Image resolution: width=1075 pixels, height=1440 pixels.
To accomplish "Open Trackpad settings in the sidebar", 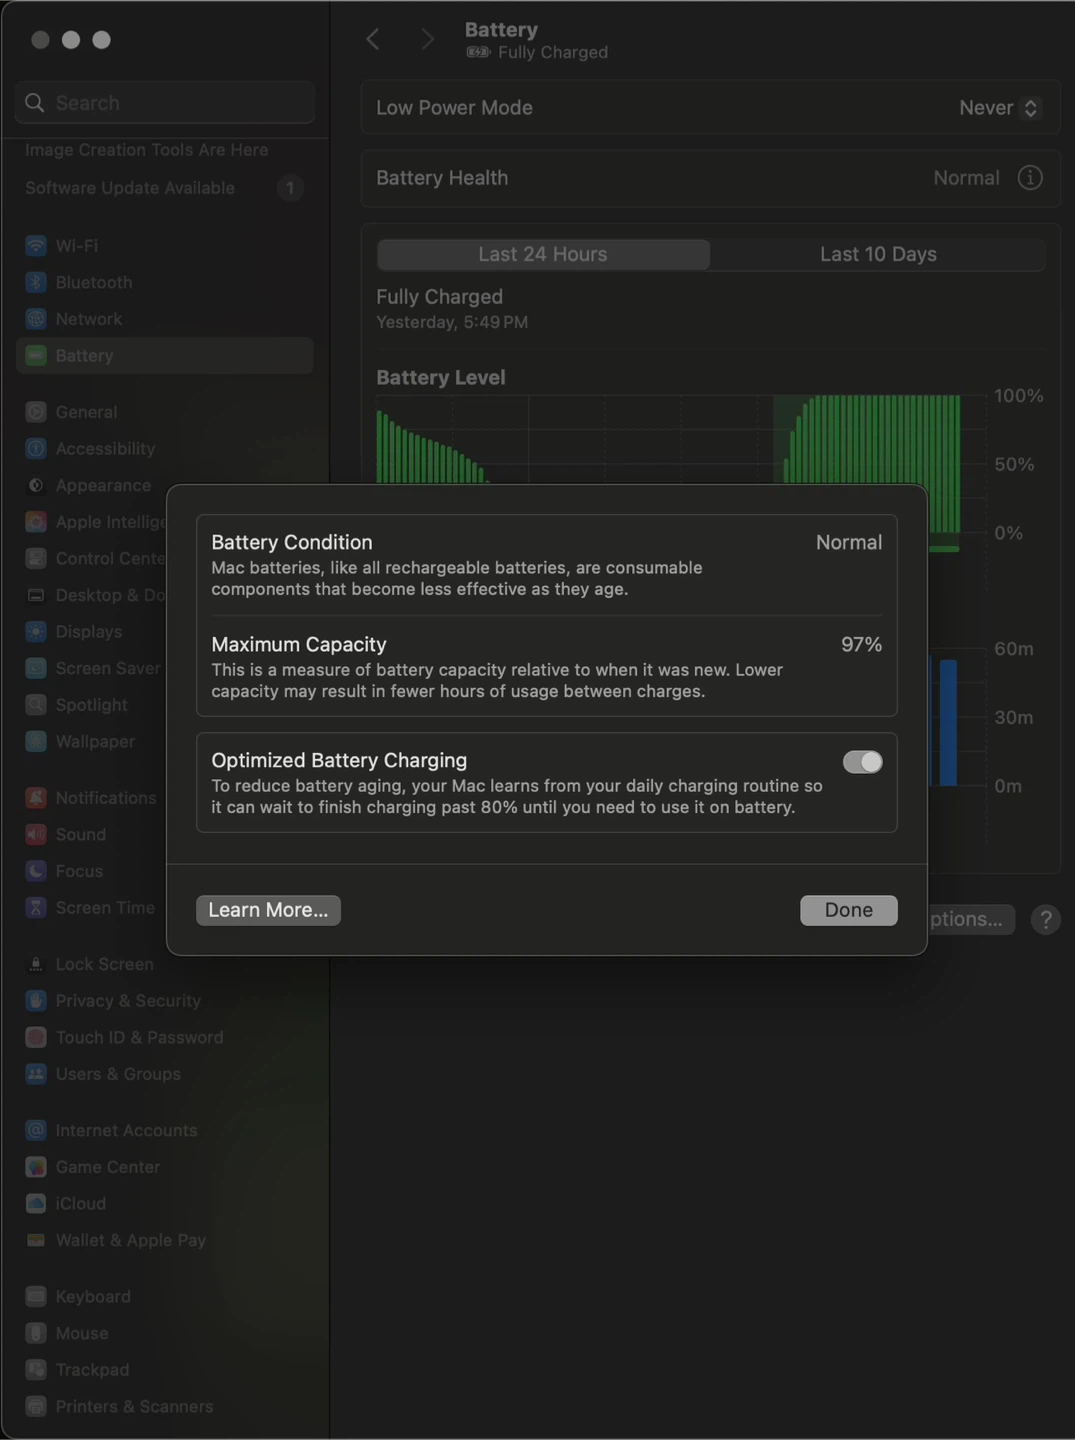I will (x=165, y=1370).
